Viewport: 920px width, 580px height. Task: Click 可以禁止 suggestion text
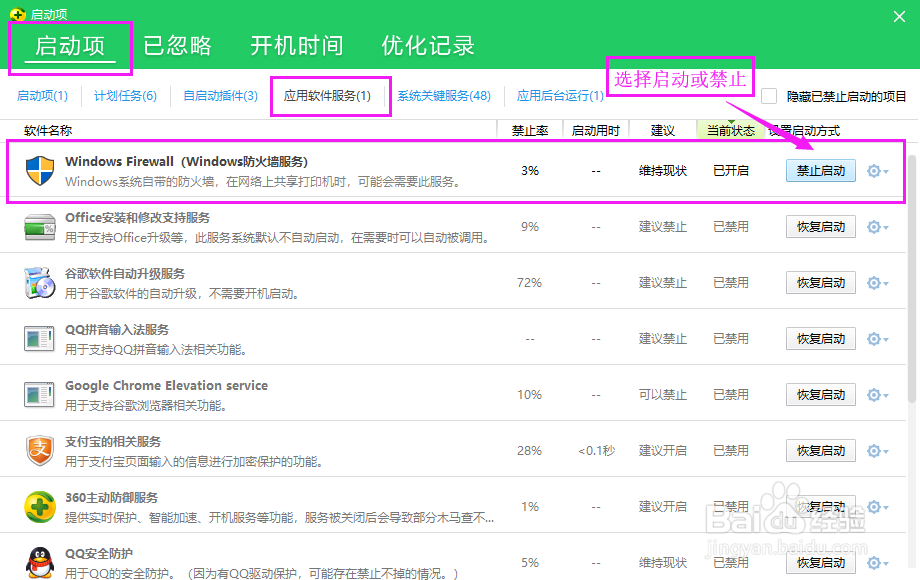[x=662, y=395]
